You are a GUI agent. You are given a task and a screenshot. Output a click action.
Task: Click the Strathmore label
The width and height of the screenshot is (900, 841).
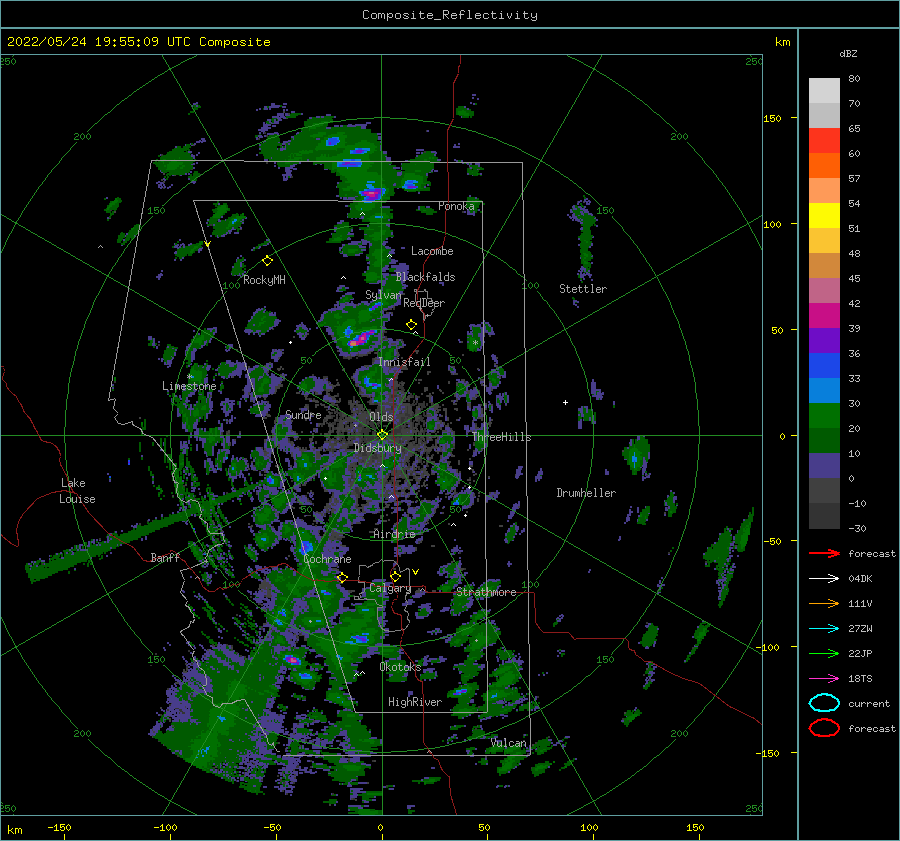point(486,592)
